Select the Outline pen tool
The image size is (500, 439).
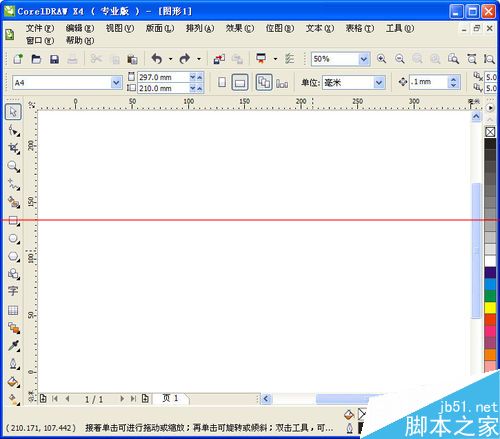coord(13,363)
